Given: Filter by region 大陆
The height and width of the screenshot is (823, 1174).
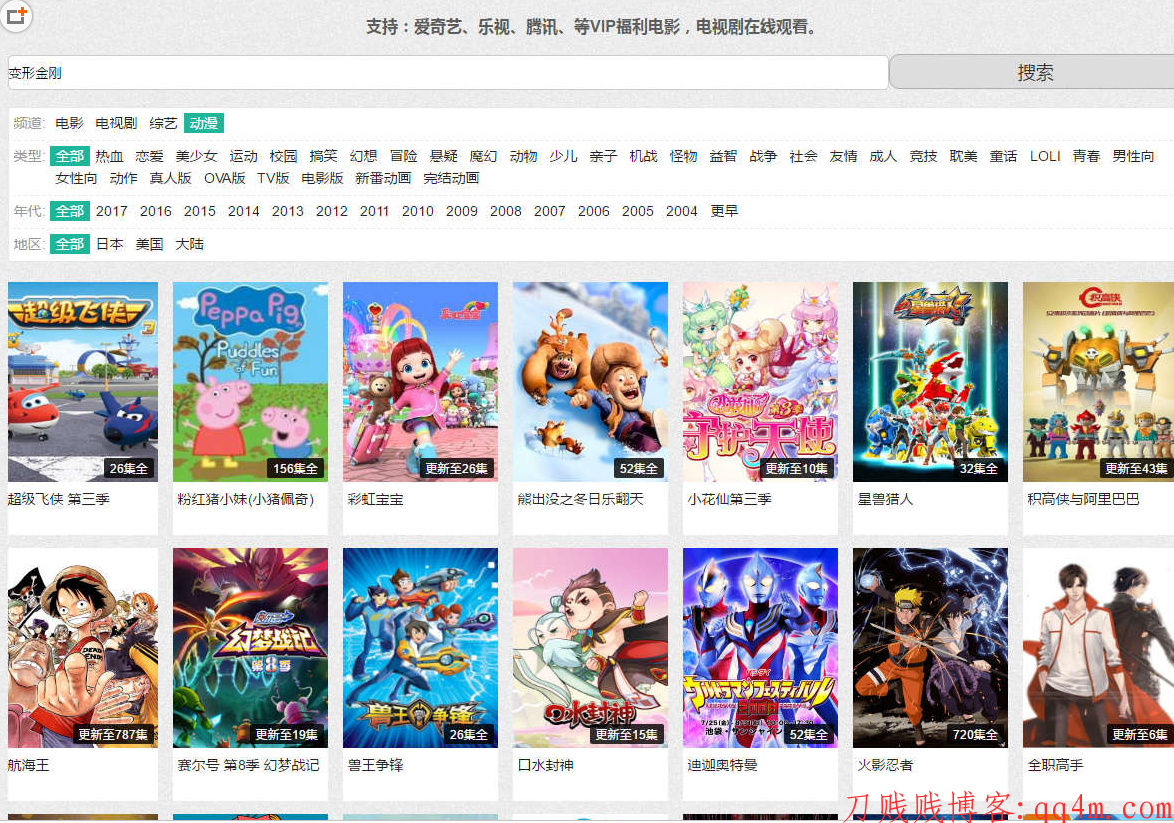Looking at the screenshot, I should [x=189, y=244].
